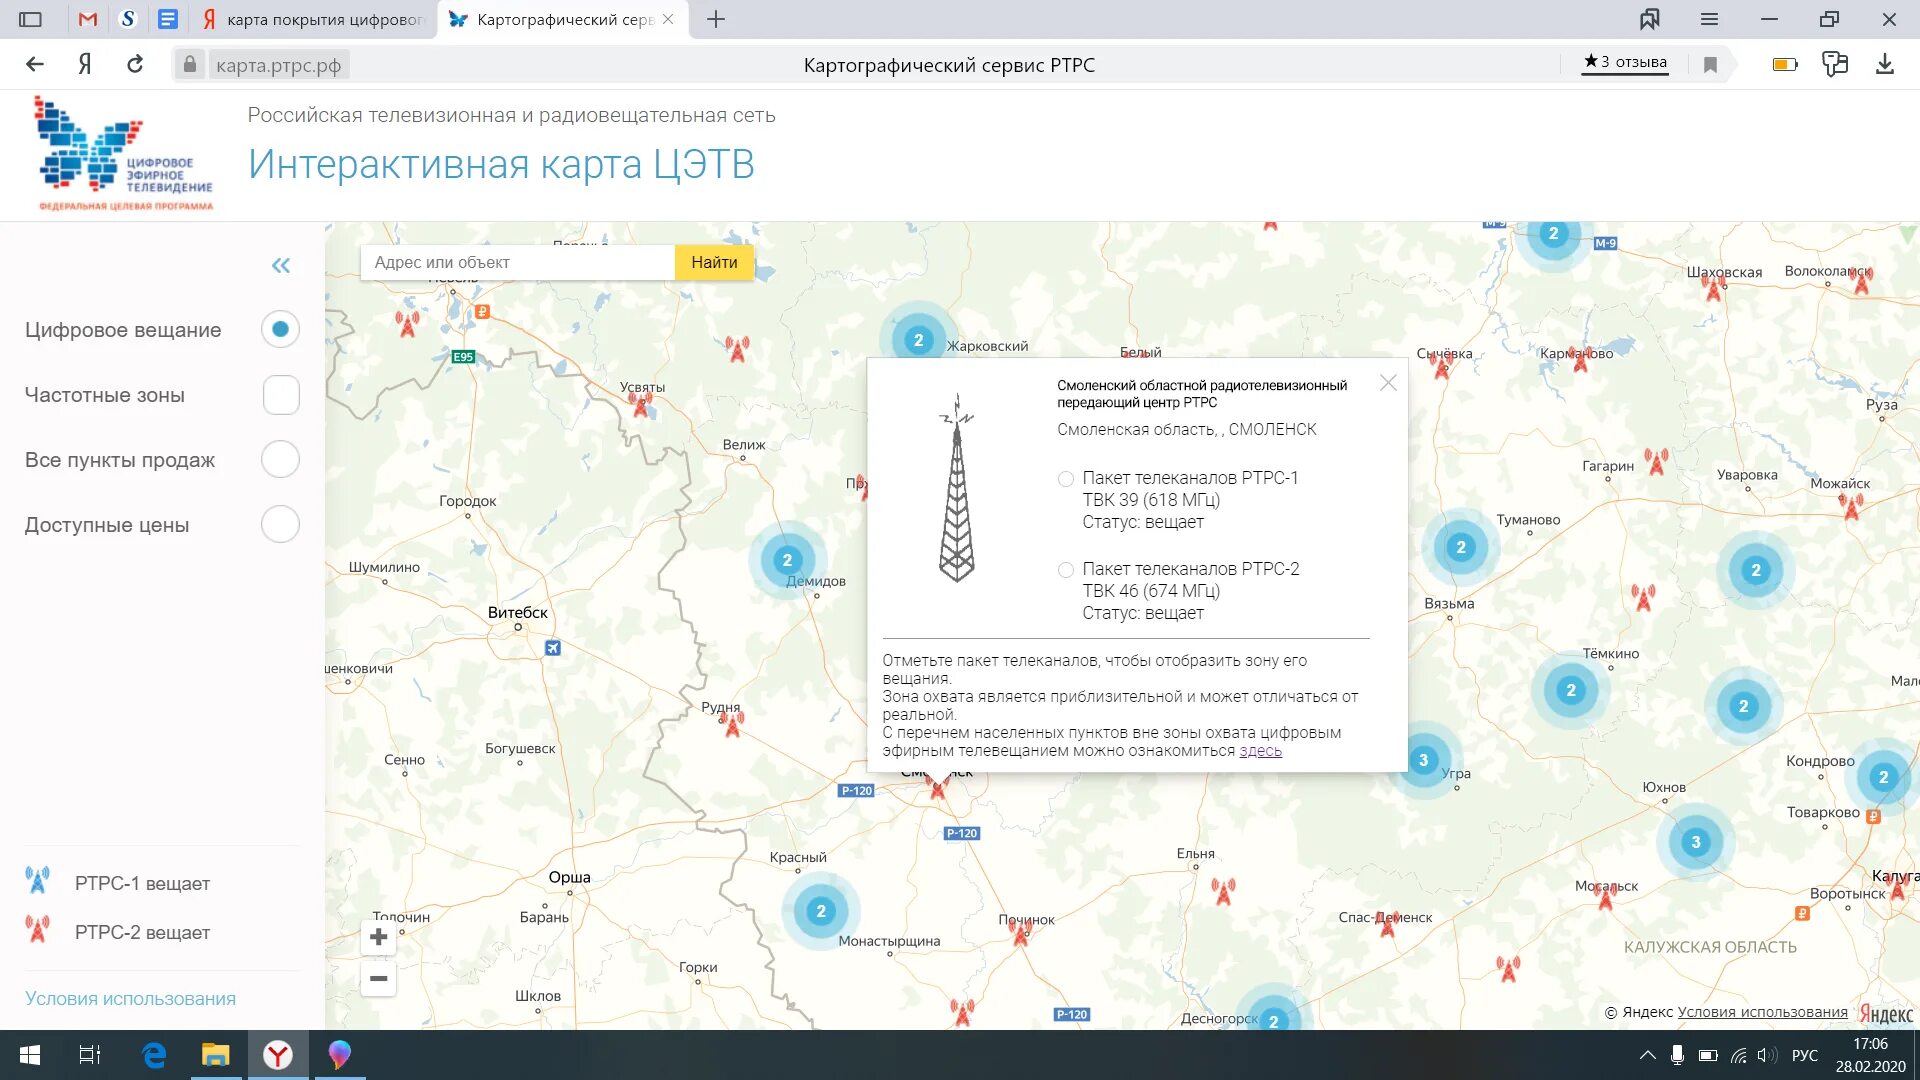The height and width of the screenshot is (1080, 1920).
Task: Choose Пакет телеканалов РТРС-2 radio button
Action: coord(1066,570)
